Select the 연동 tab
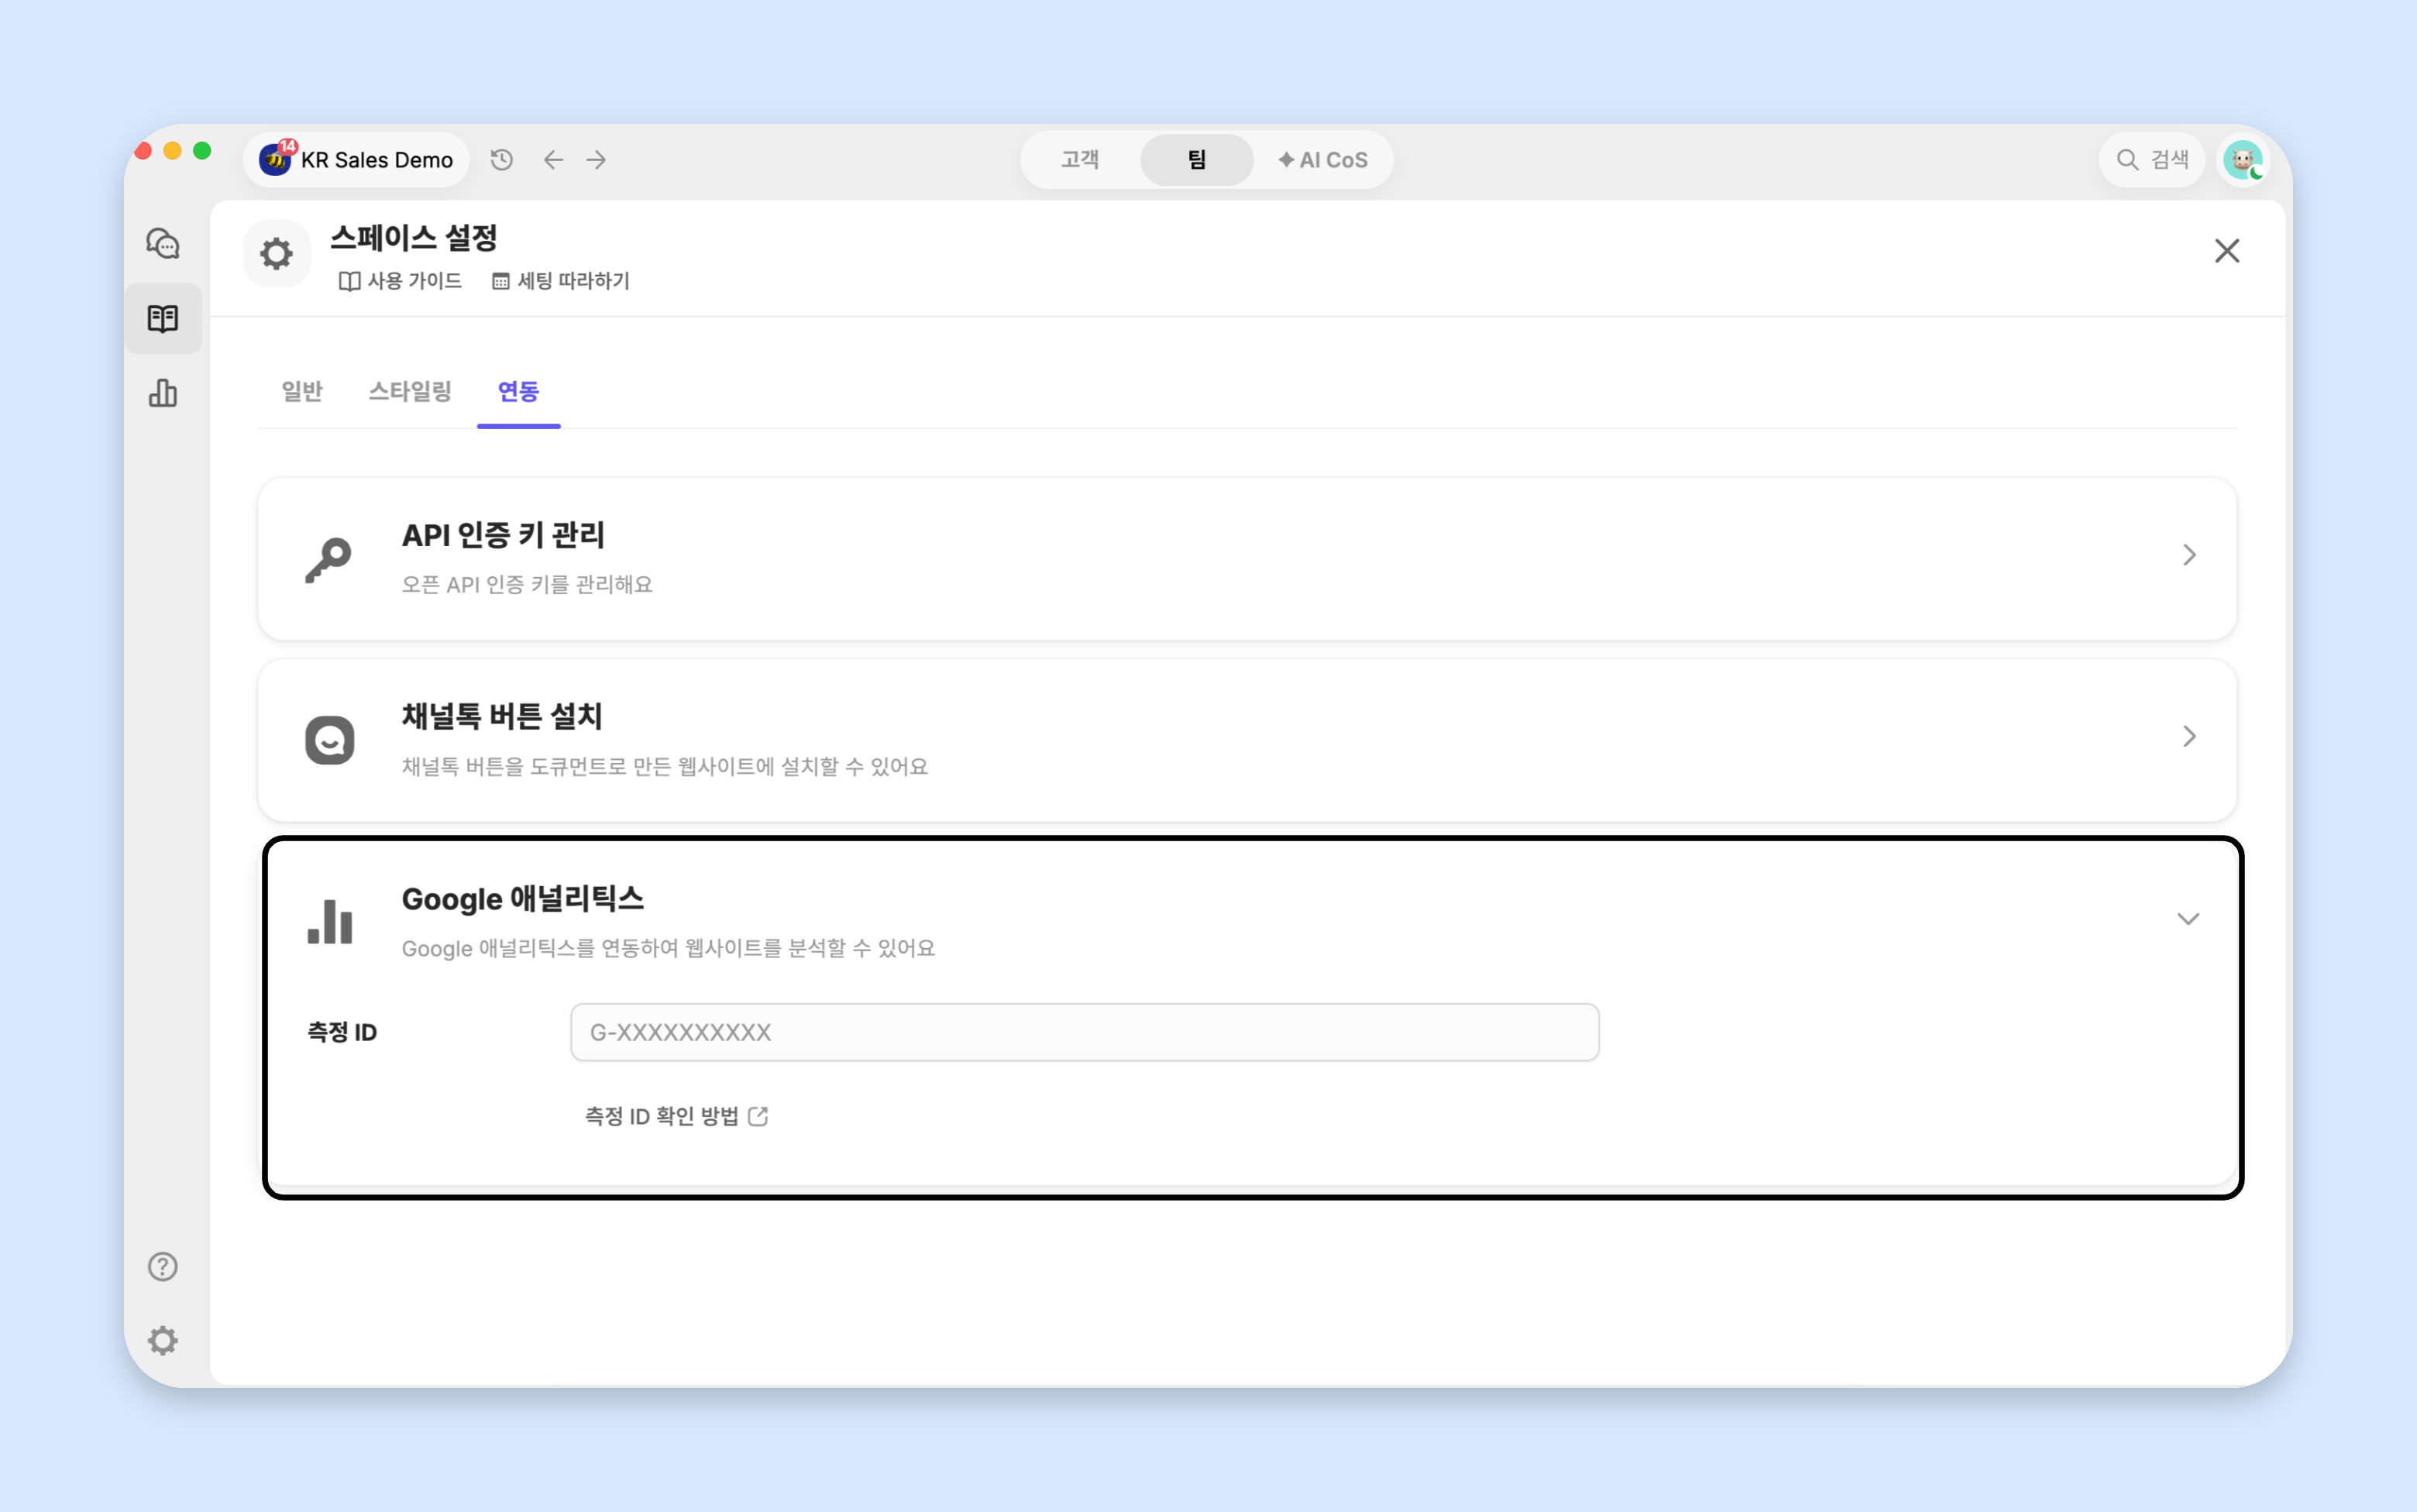2417x1512 pixels. pos(518,391)
